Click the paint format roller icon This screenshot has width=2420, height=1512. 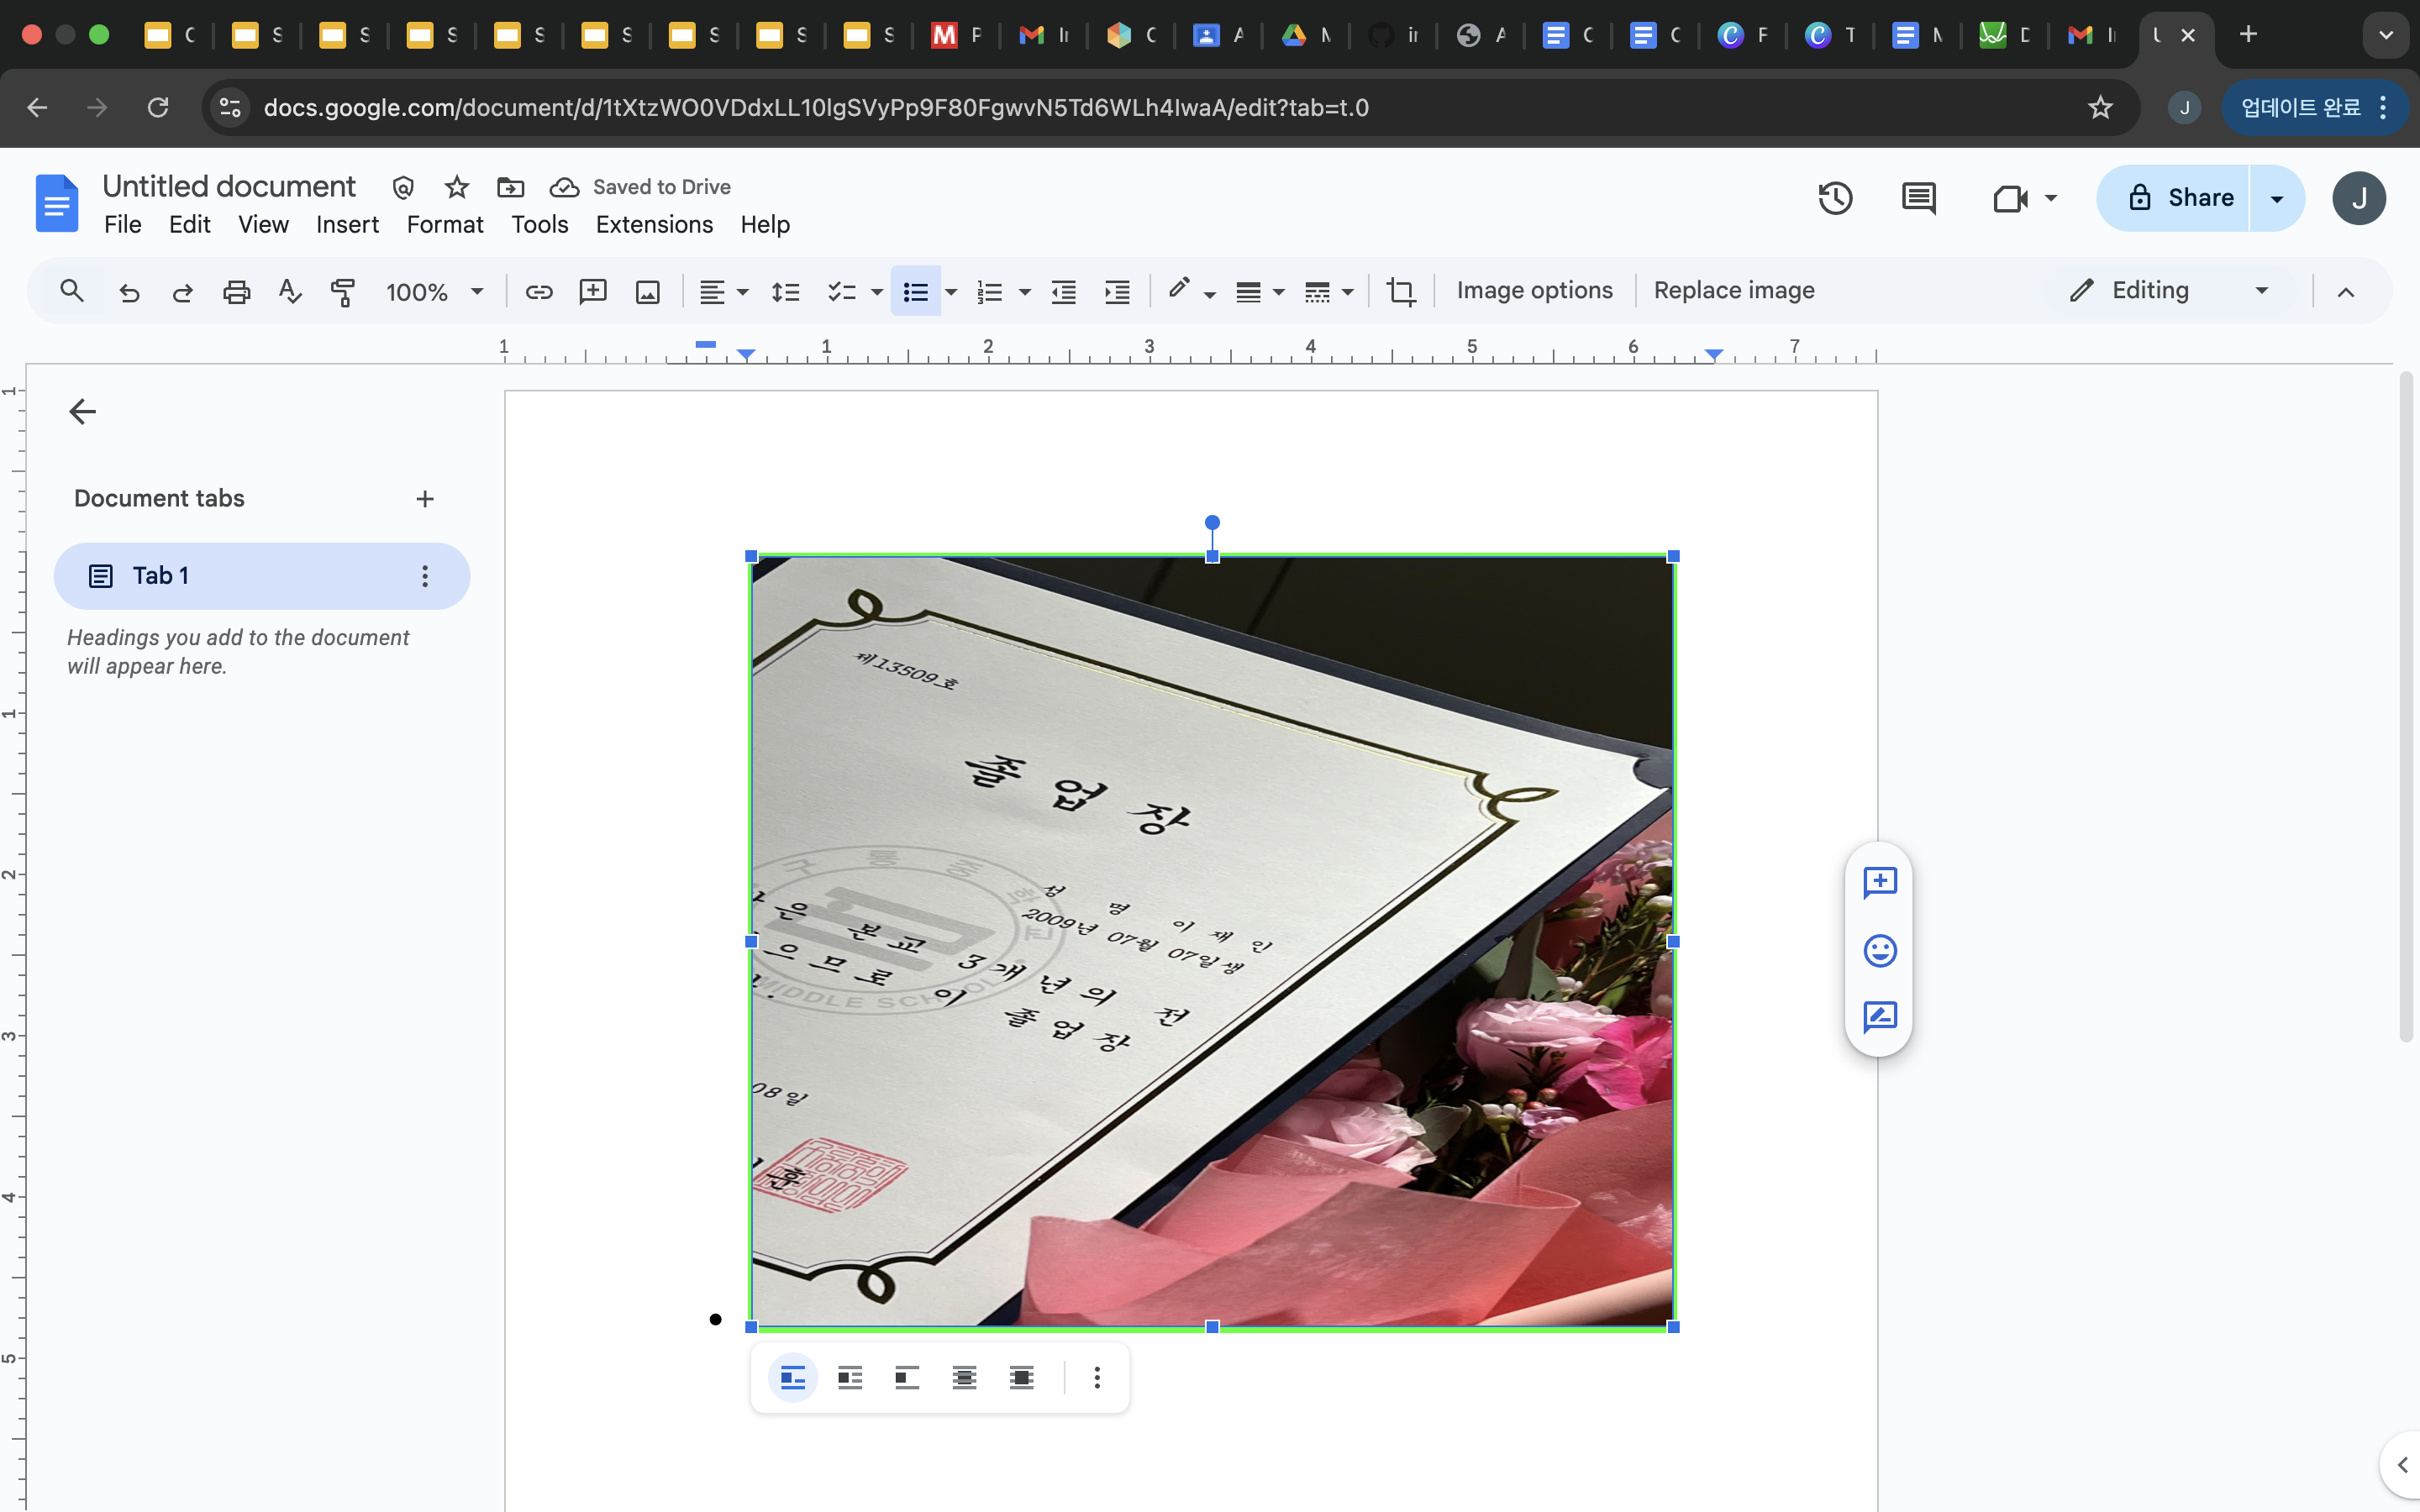coord(343,291)
